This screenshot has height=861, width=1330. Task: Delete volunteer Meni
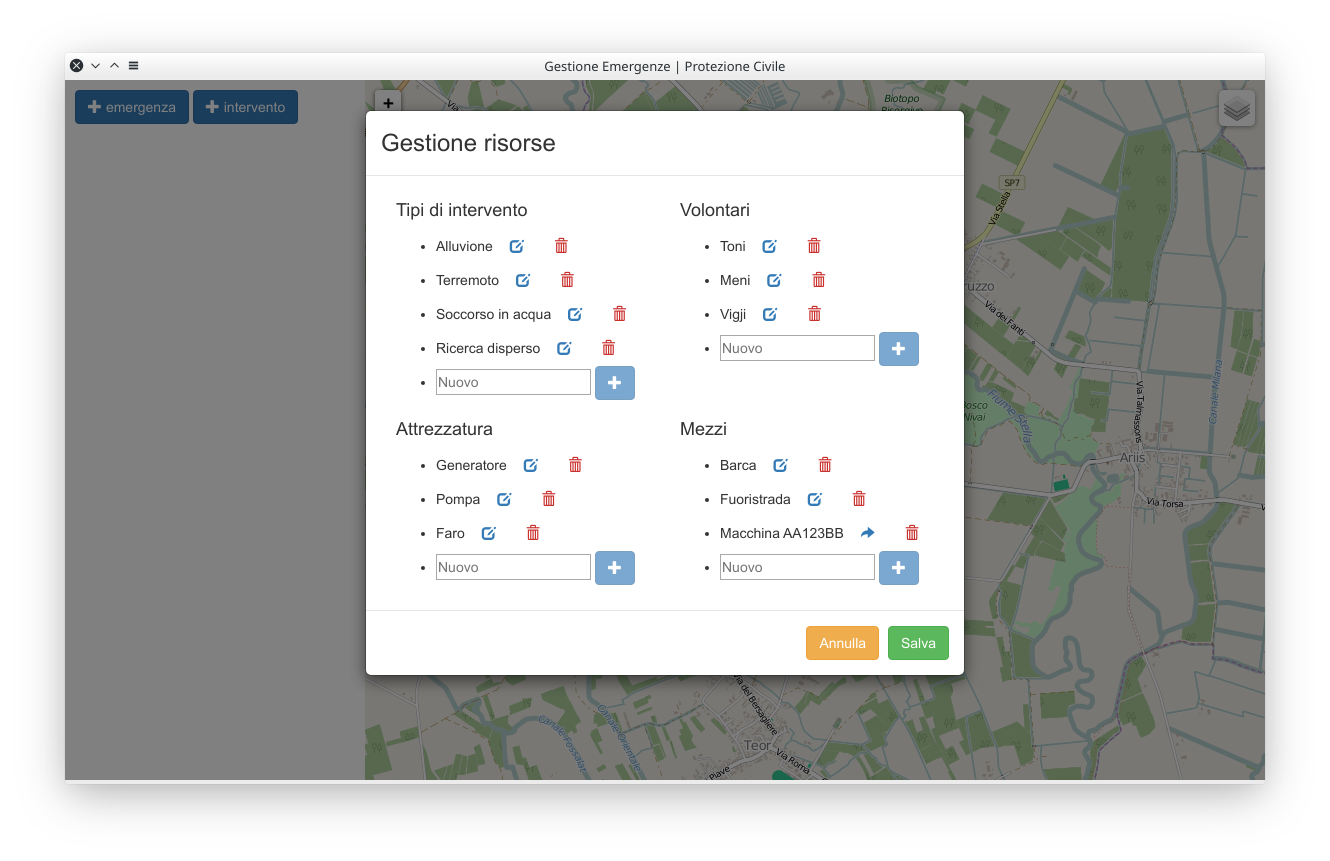tap(819, 280)
